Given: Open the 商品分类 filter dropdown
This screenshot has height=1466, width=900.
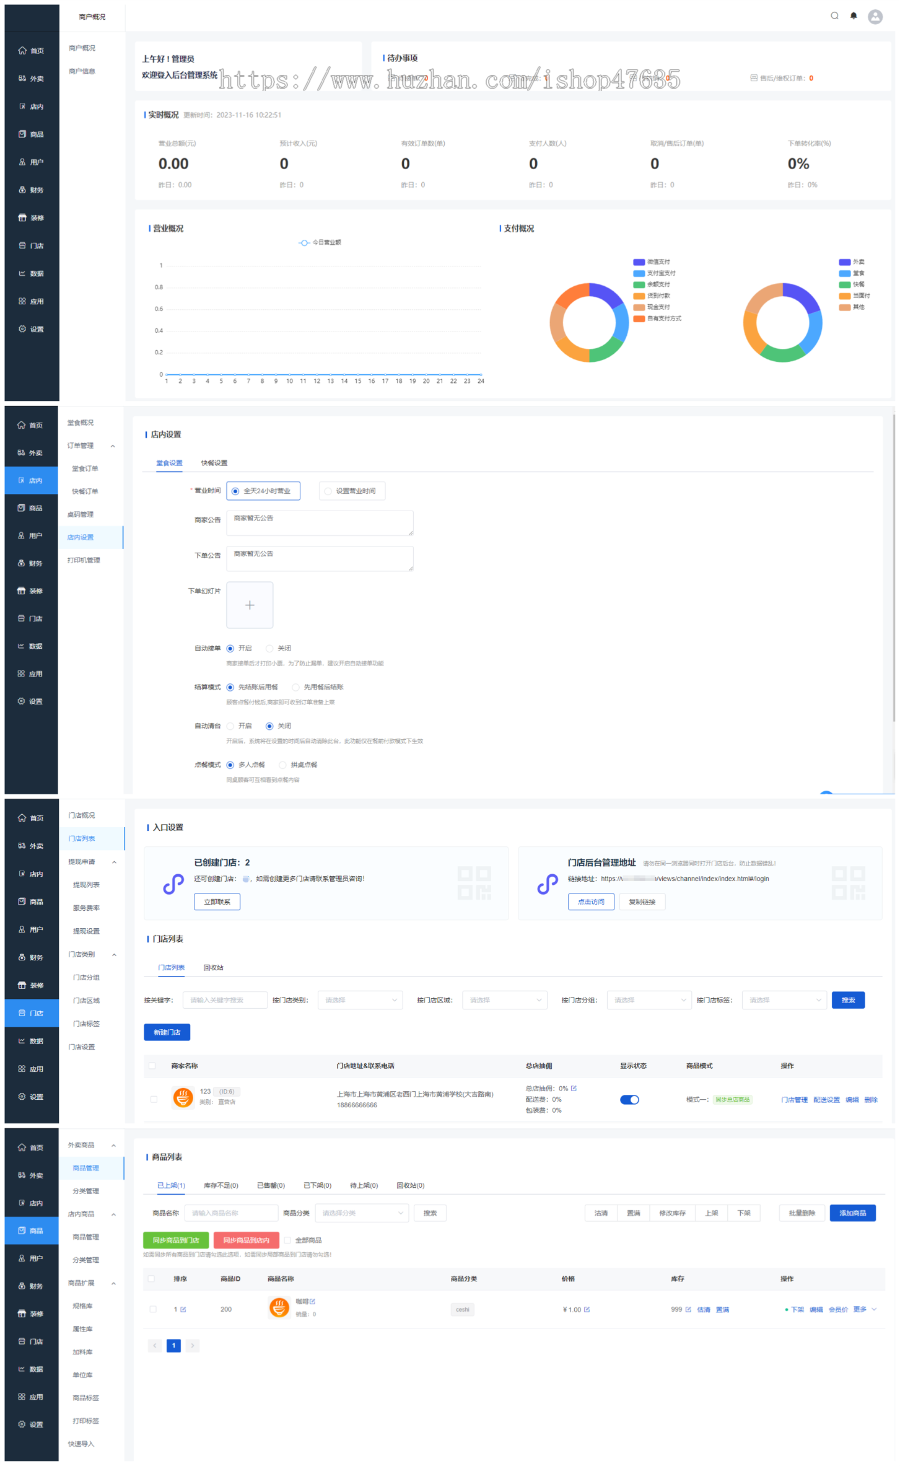Looking at the screenshot, I should [361, 1213].
